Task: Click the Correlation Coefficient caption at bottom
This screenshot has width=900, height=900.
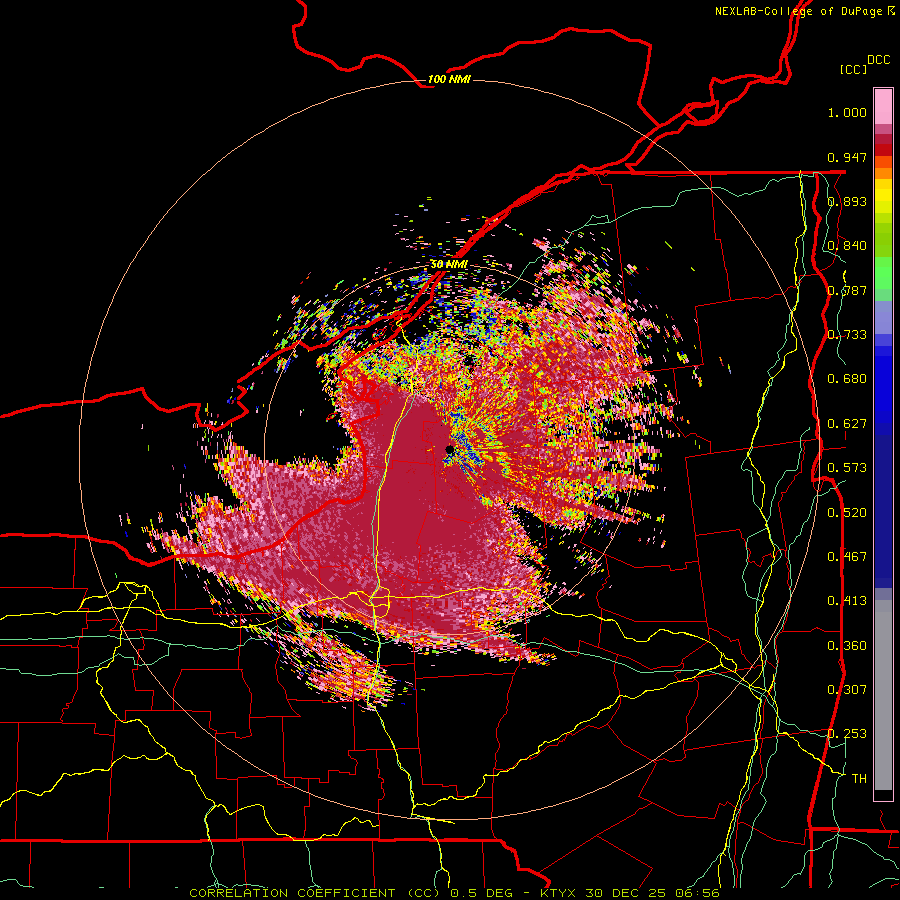Action: (x=454, y=893)
